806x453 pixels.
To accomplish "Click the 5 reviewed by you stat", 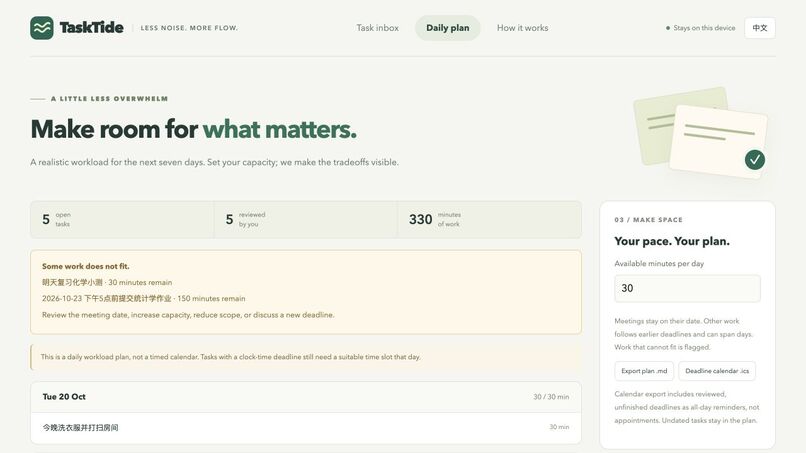I will click(x=305, y=220).
